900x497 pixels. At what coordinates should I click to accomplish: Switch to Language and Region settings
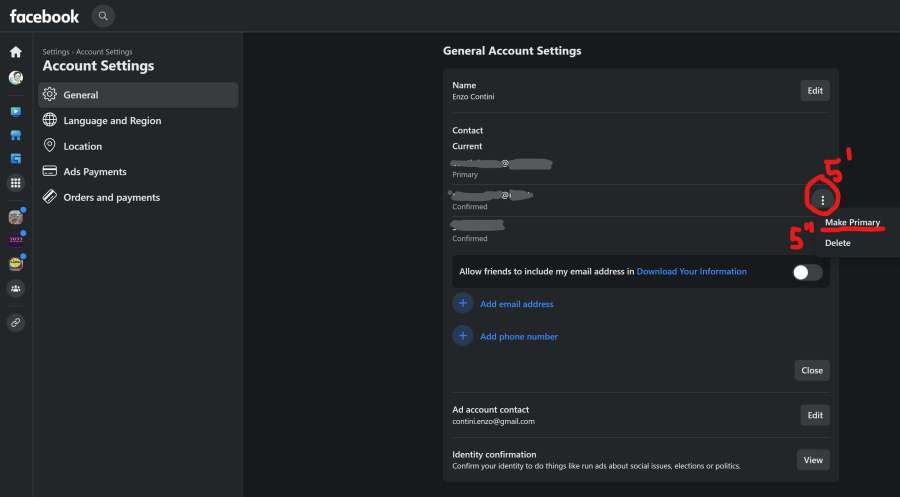pos(112,121)
